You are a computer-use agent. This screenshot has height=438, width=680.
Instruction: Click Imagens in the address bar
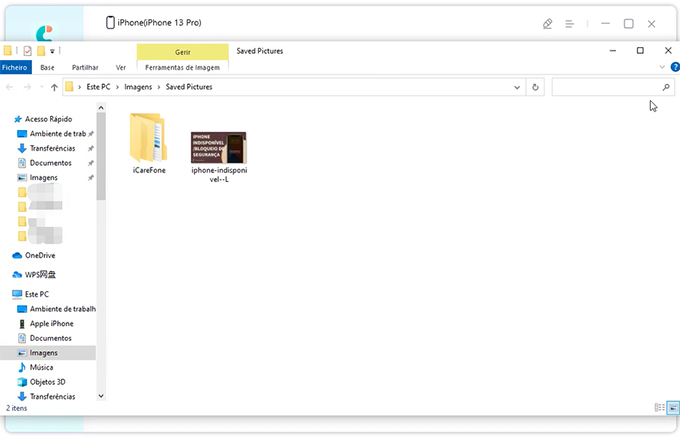pos(138,87)
